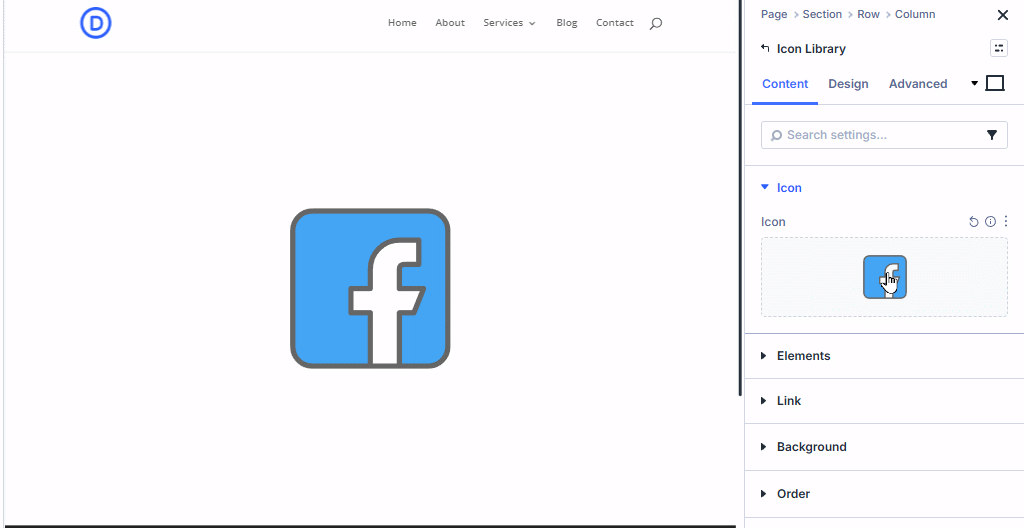Open the module options icon beside Icon Library
Image resolution: width=1024 pixels, height=528 pixels.
[999, 48]
